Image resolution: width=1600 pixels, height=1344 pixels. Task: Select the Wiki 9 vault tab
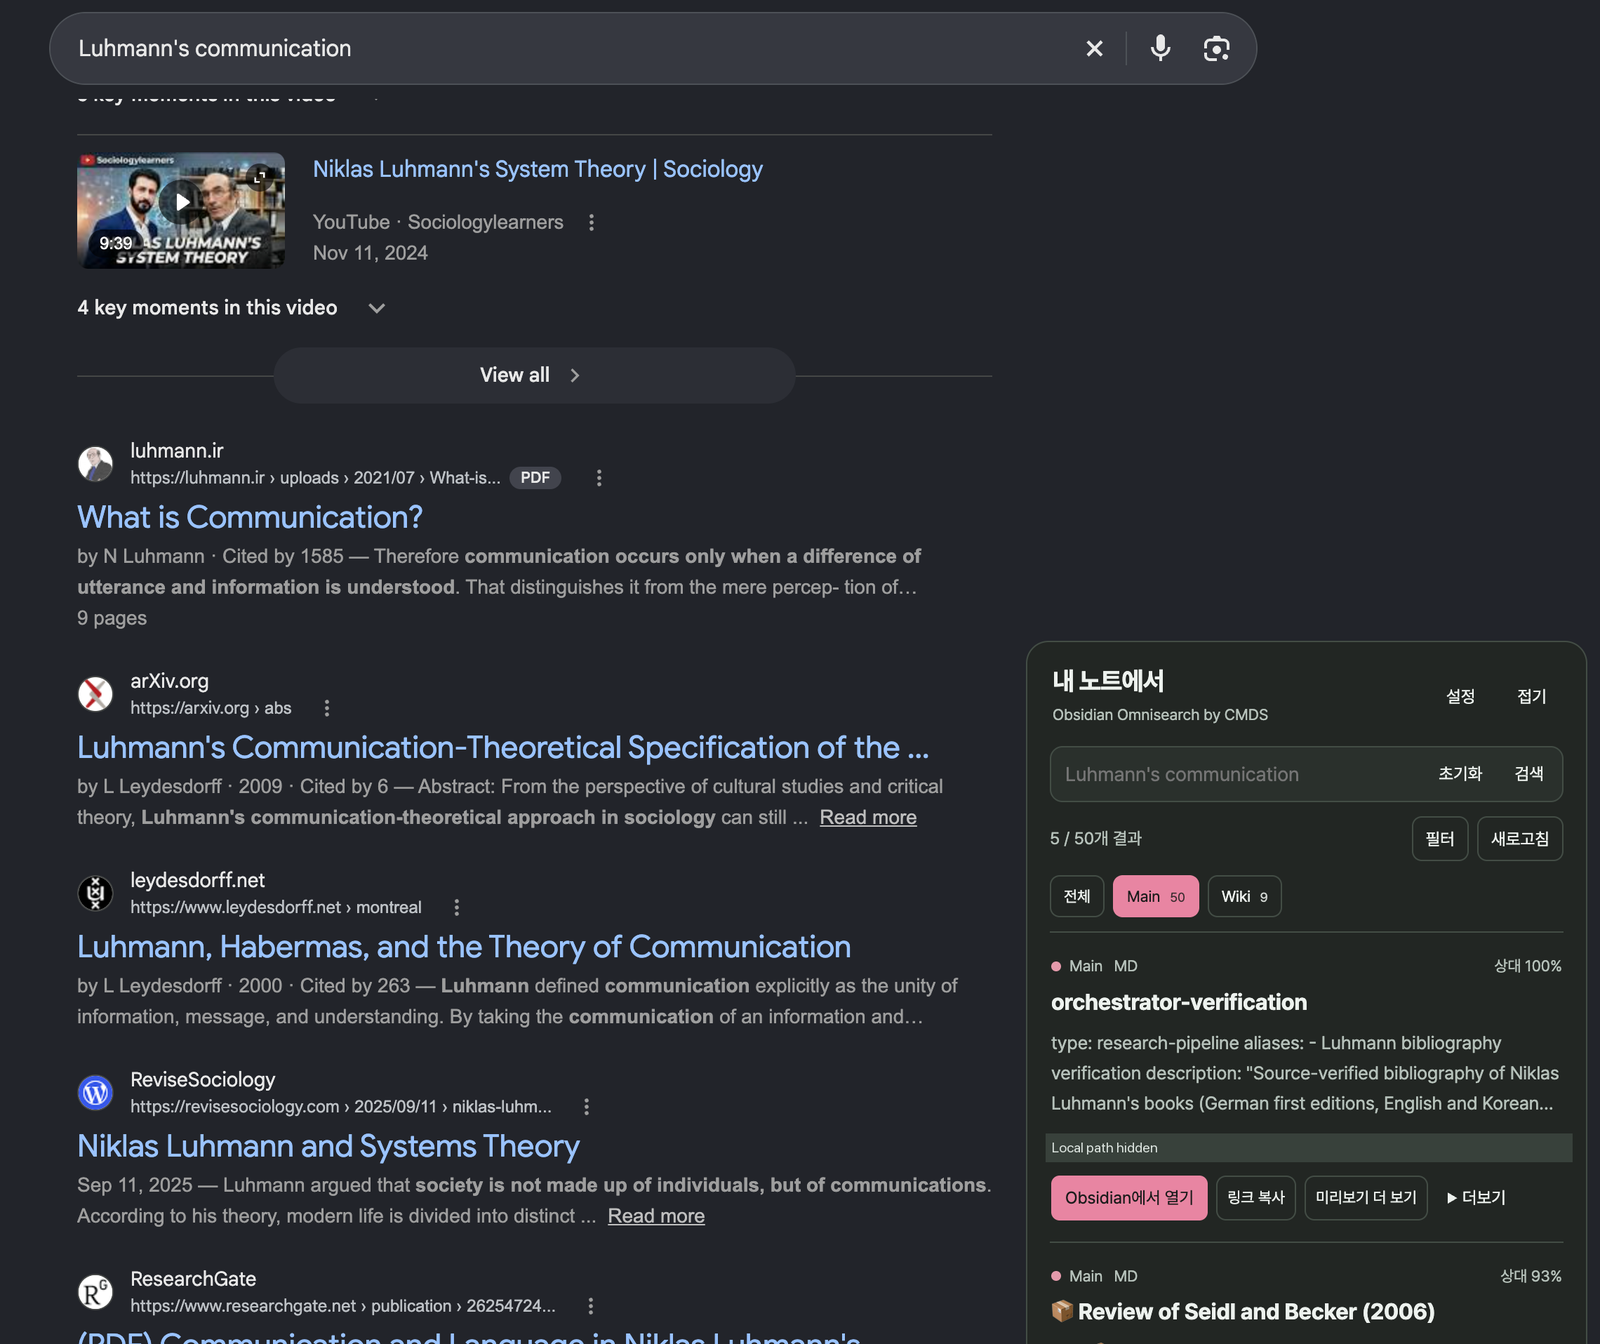pos(1244,896)
